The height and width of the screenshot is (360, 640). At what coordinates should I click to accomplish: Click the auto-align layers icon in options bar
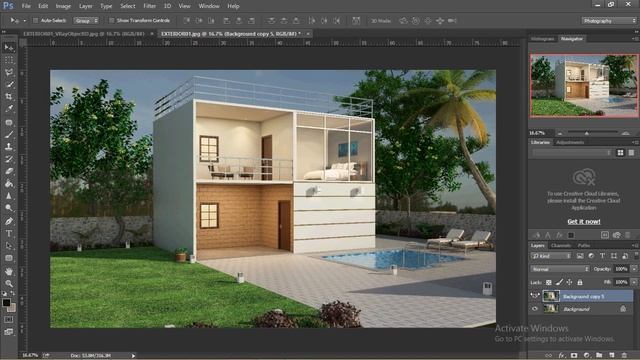point(356,20)
